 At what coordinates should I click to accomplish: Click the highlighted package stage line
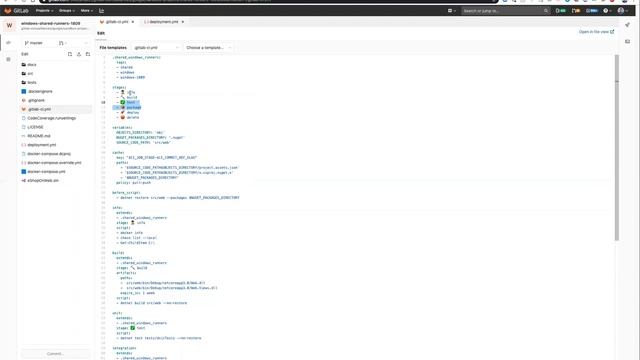pos(127,107)
